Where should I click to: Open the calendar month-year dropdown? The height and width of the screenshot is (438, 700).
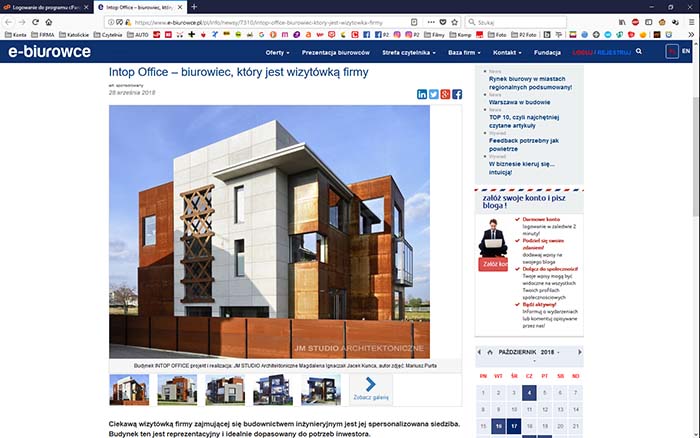click(x=529, y=352)
